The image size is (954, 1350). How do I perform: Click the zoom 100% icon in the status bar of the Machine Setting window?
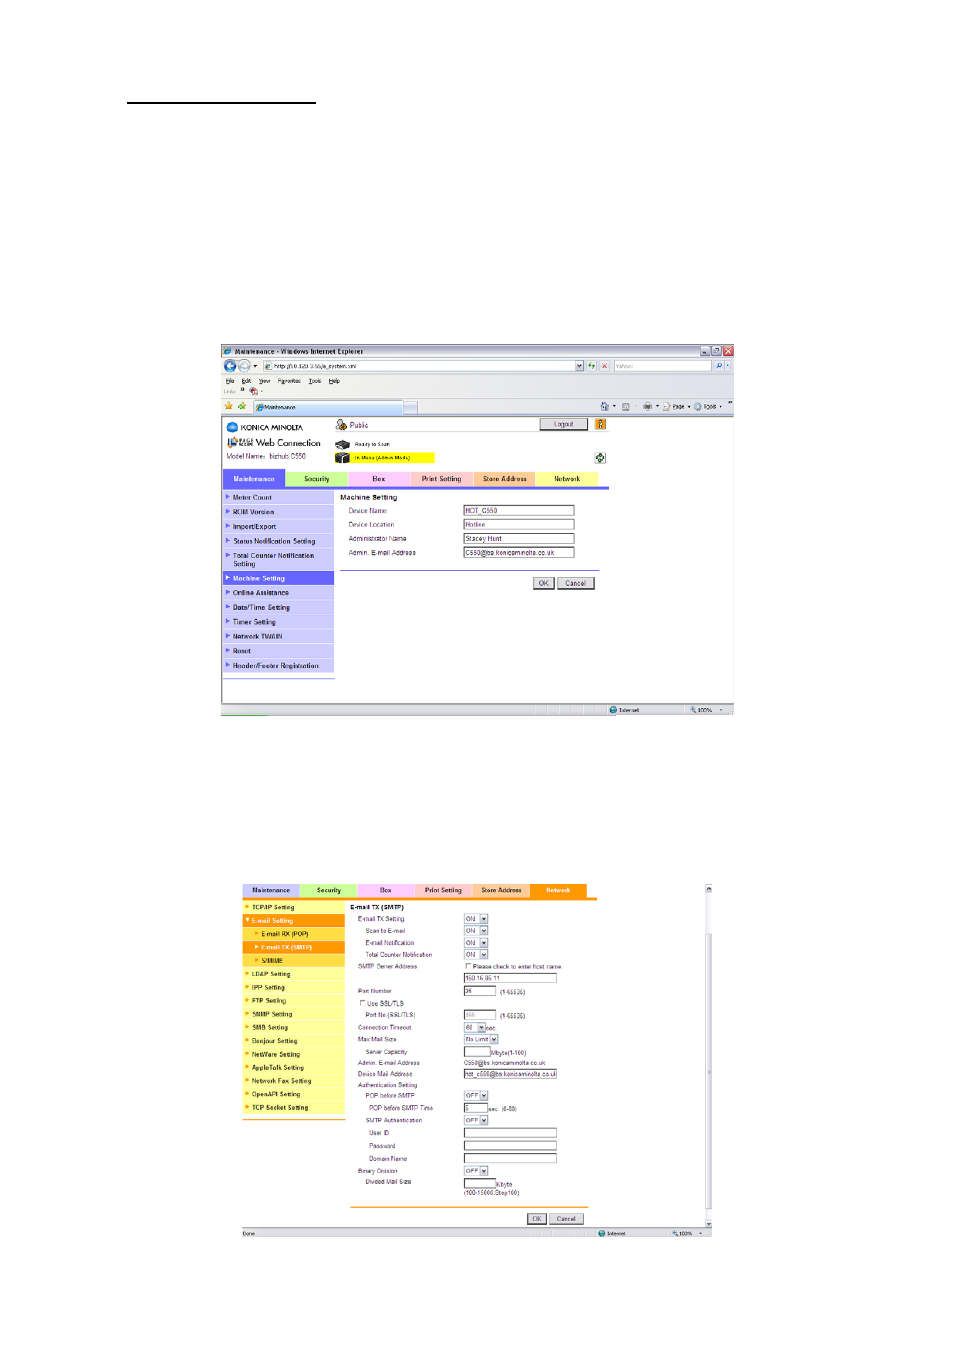[x=693, y=710]
